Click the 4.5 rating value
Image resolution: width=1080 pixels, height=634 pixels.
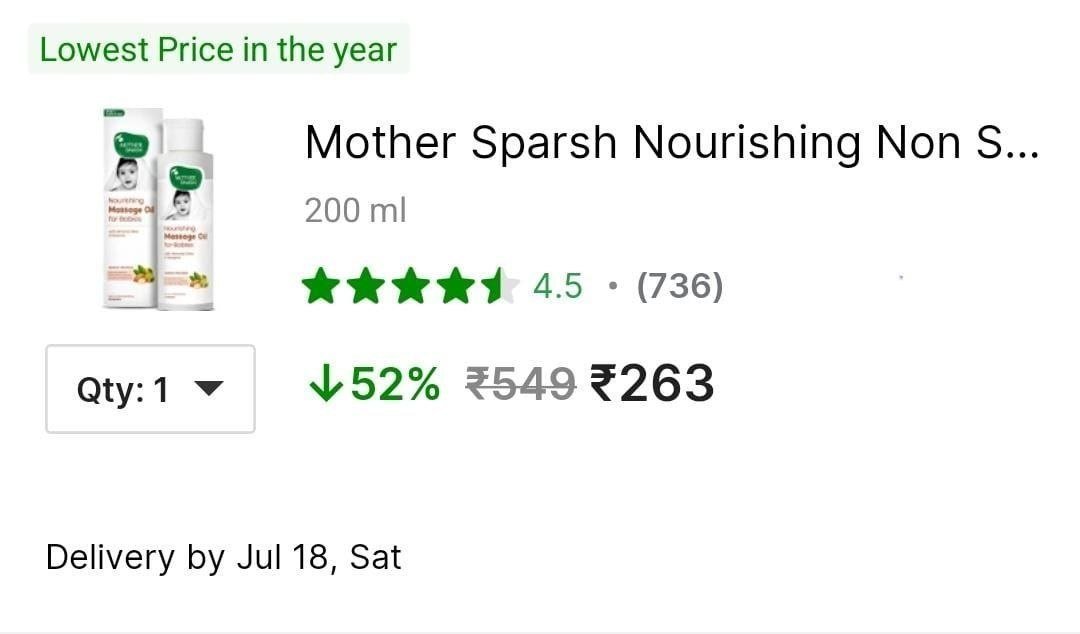coord(558,286)
